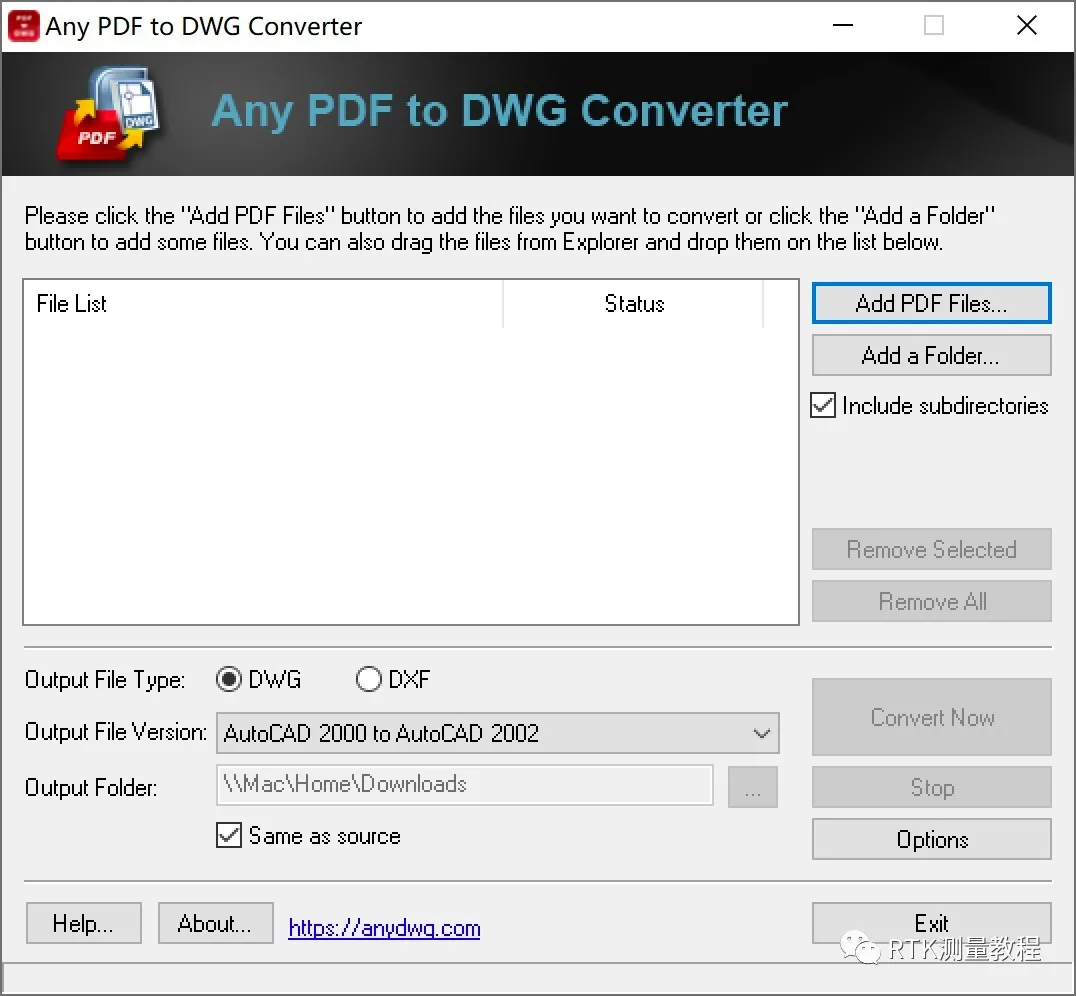This screenshot has height=996, width=1076.
Task: Click the File List column header
Action: [x=263, y=303]
